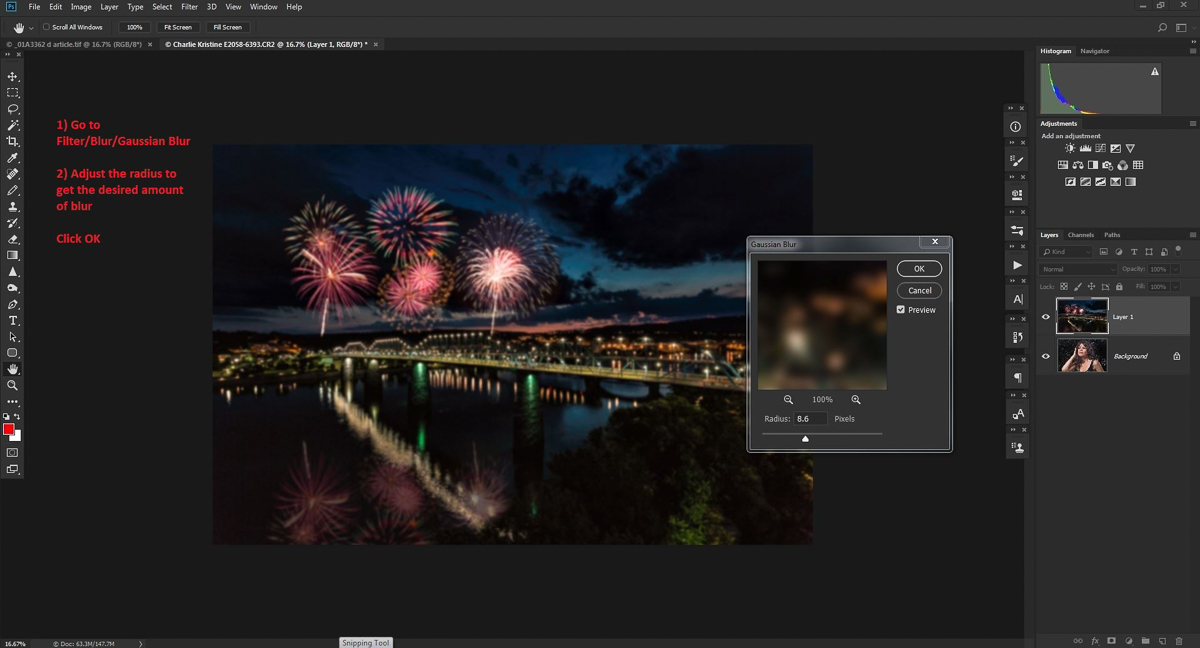Image resolution: width=1200 pixels, height=648 pixels.
Task: Select the Zoom tool in toolbar
Action: pos(13,385)
